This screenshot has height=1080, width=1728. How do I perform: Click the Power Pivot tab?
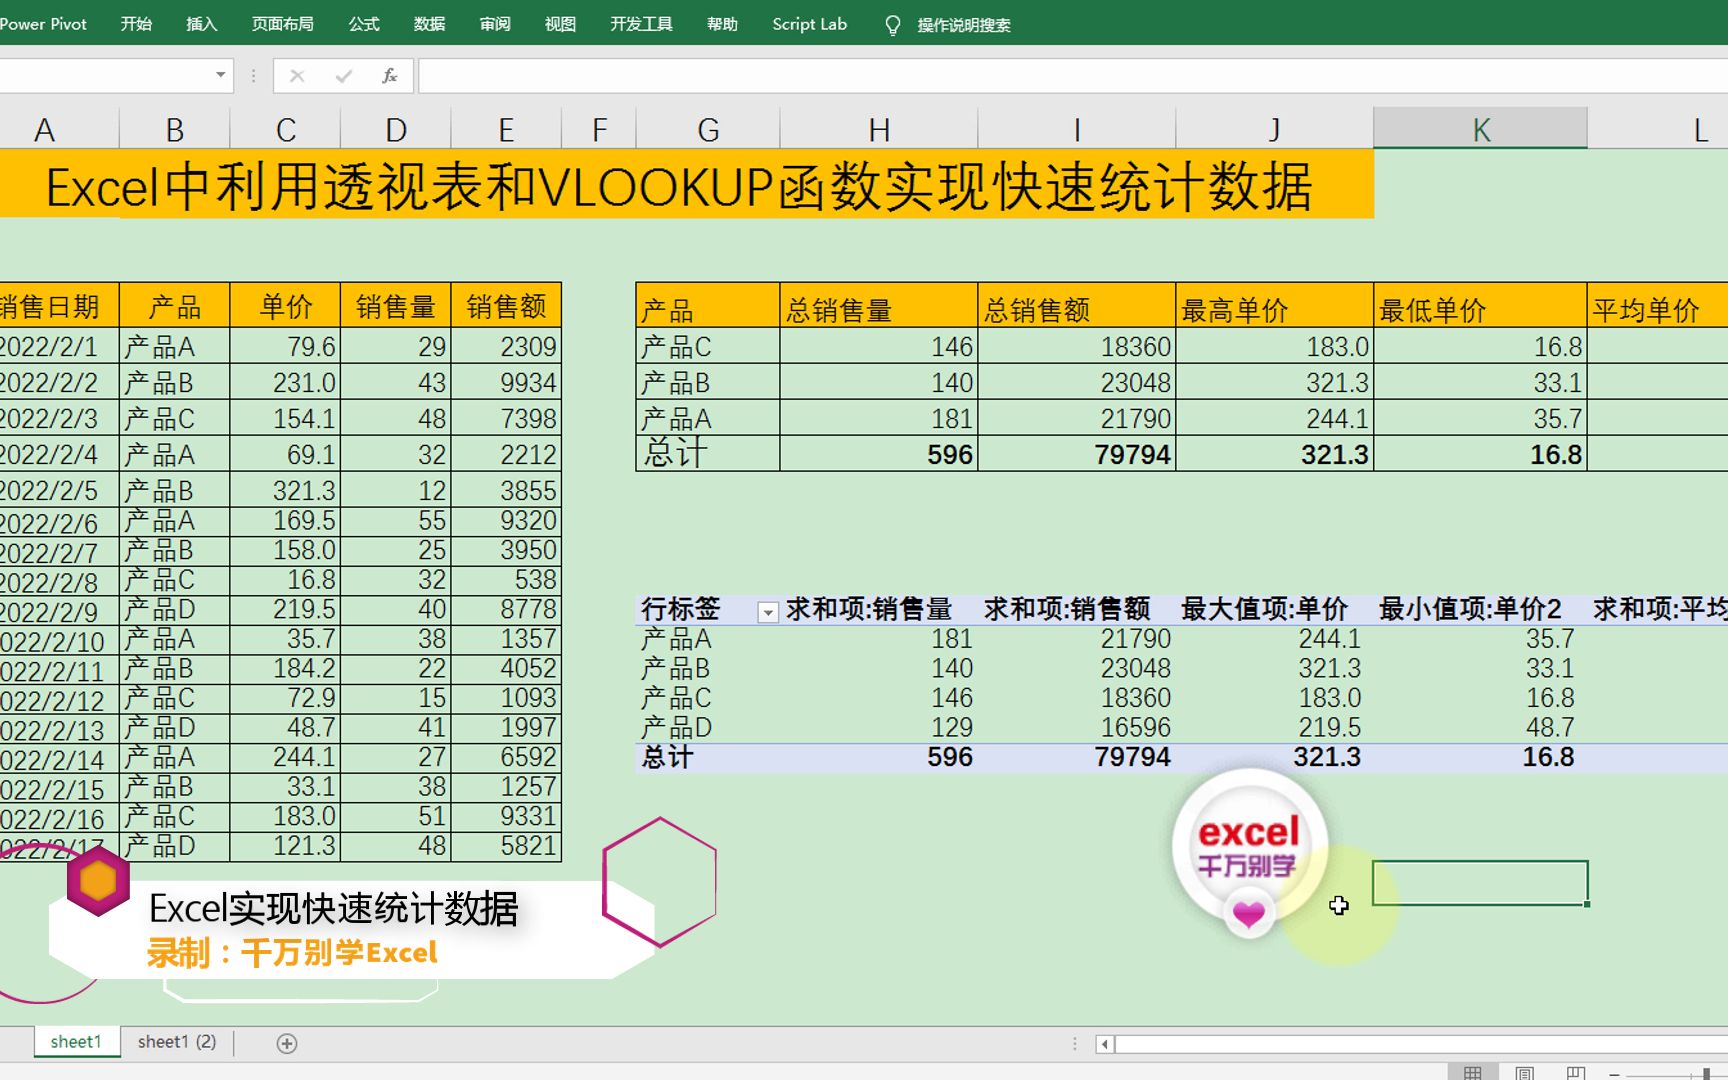pyautogui.click(x=44, y=24)
